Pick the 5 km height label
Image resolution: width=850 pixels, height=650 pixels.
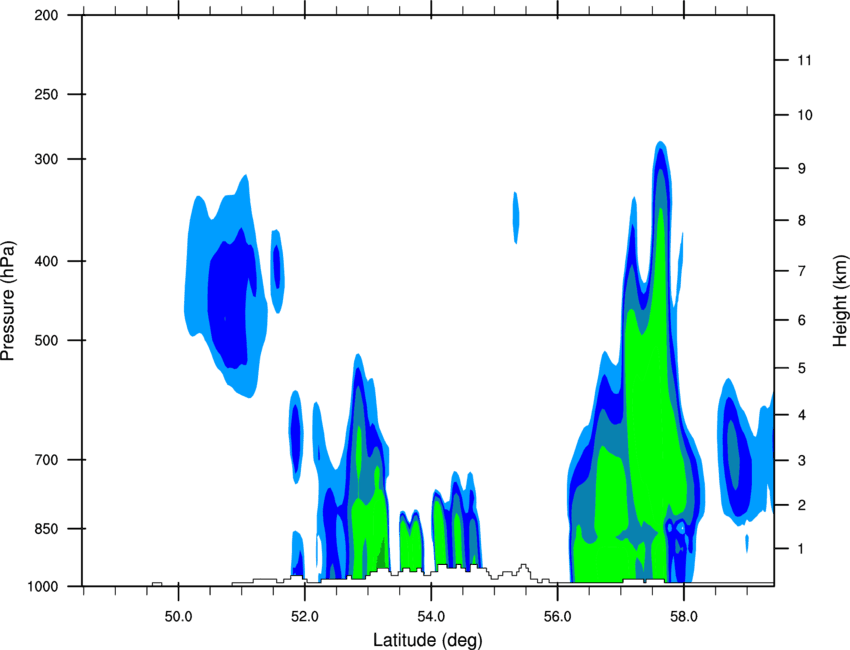801,368
